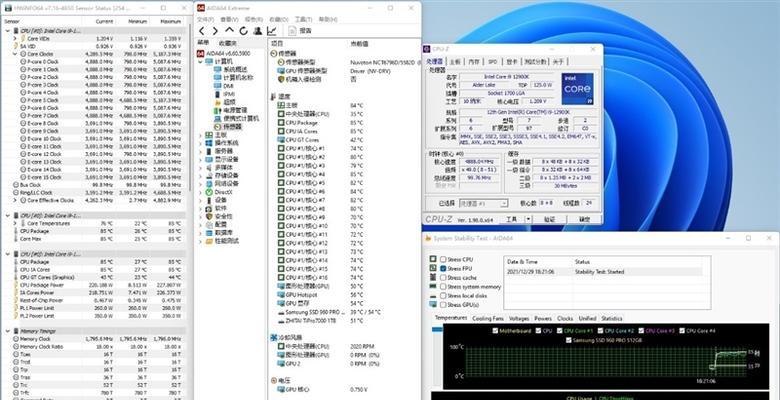This screenshot has width=780, height=400.
Task: Click CPU-Z 确定 OK button
Action: click(x=585, y=219)
